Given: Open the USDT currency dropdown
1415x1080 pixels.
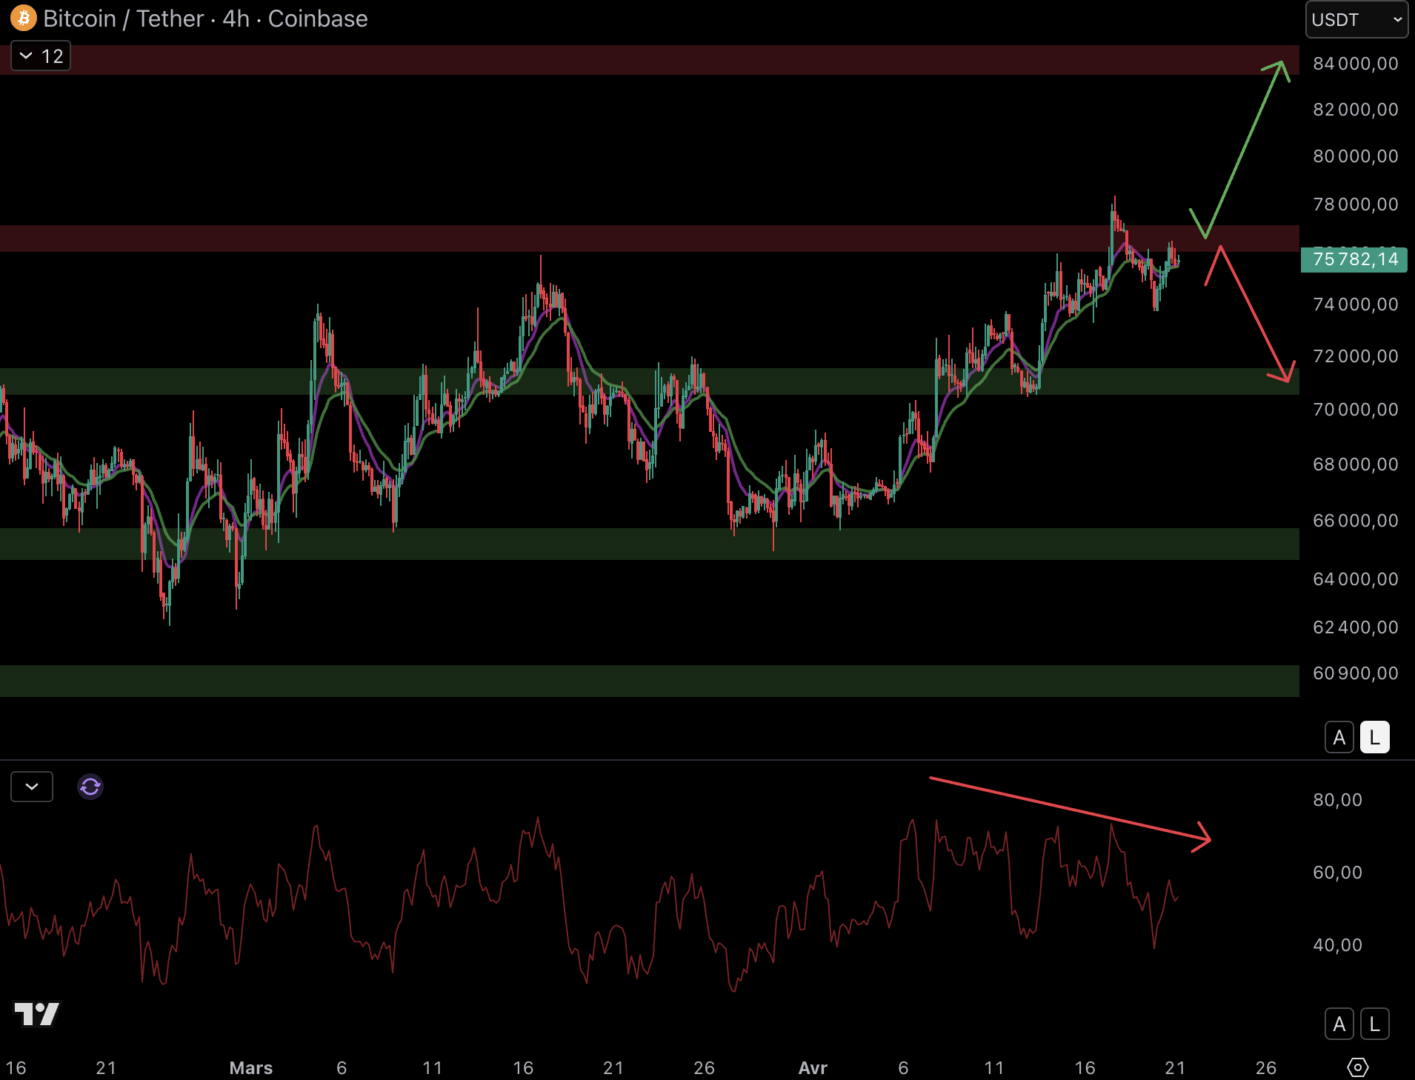Looking at the screenshot, I should 1355,20.
